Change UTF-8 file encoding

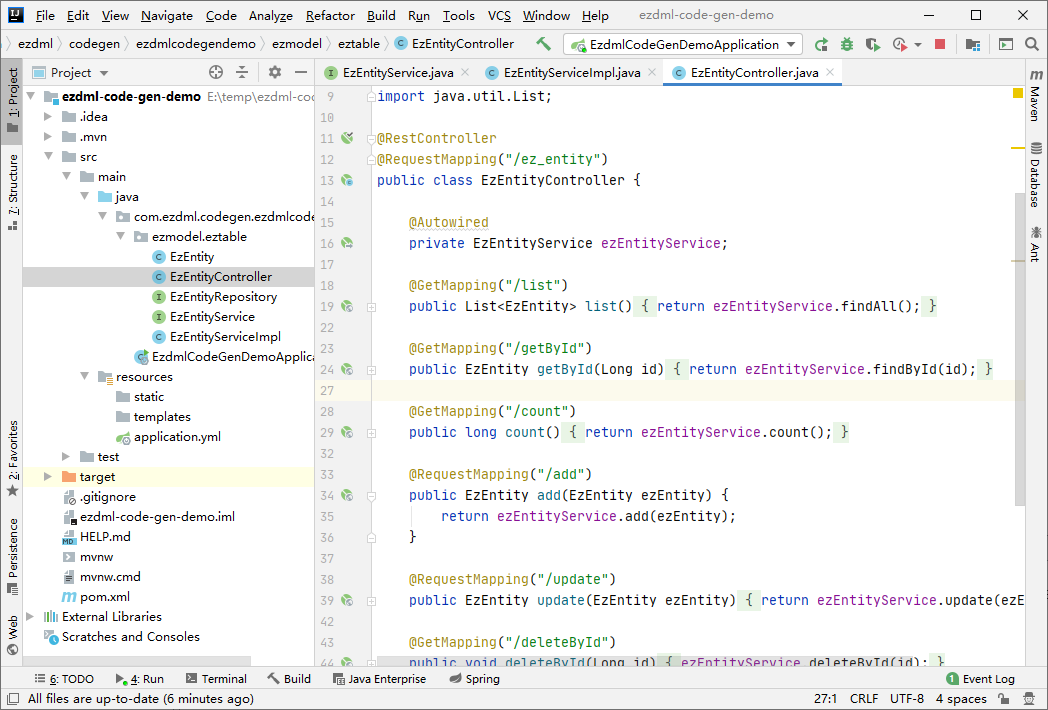point(906,699)
